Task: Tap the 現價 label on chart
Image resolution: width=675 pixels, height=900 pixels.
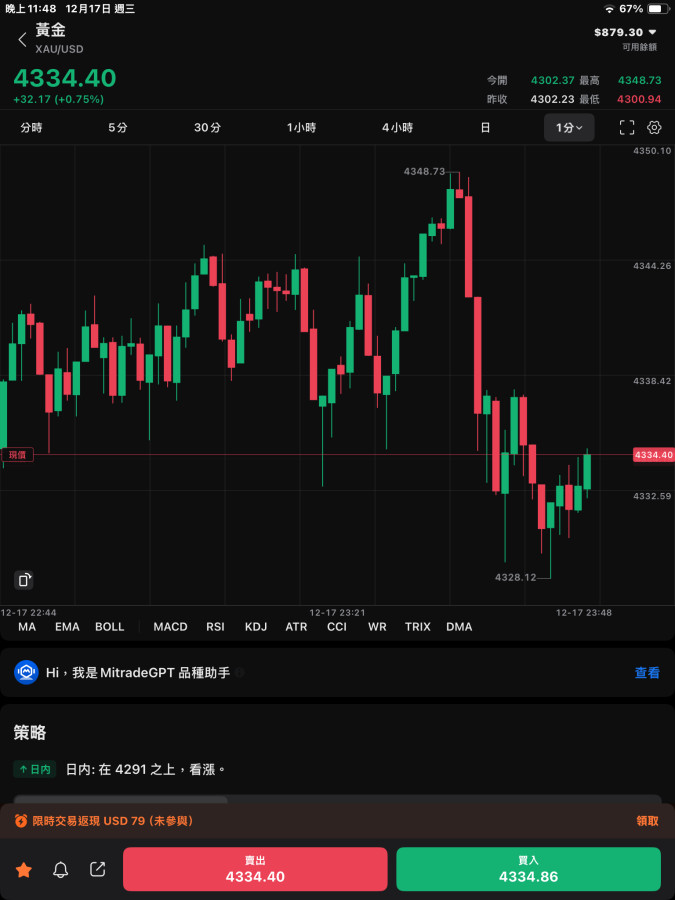Action: point(17,455)
